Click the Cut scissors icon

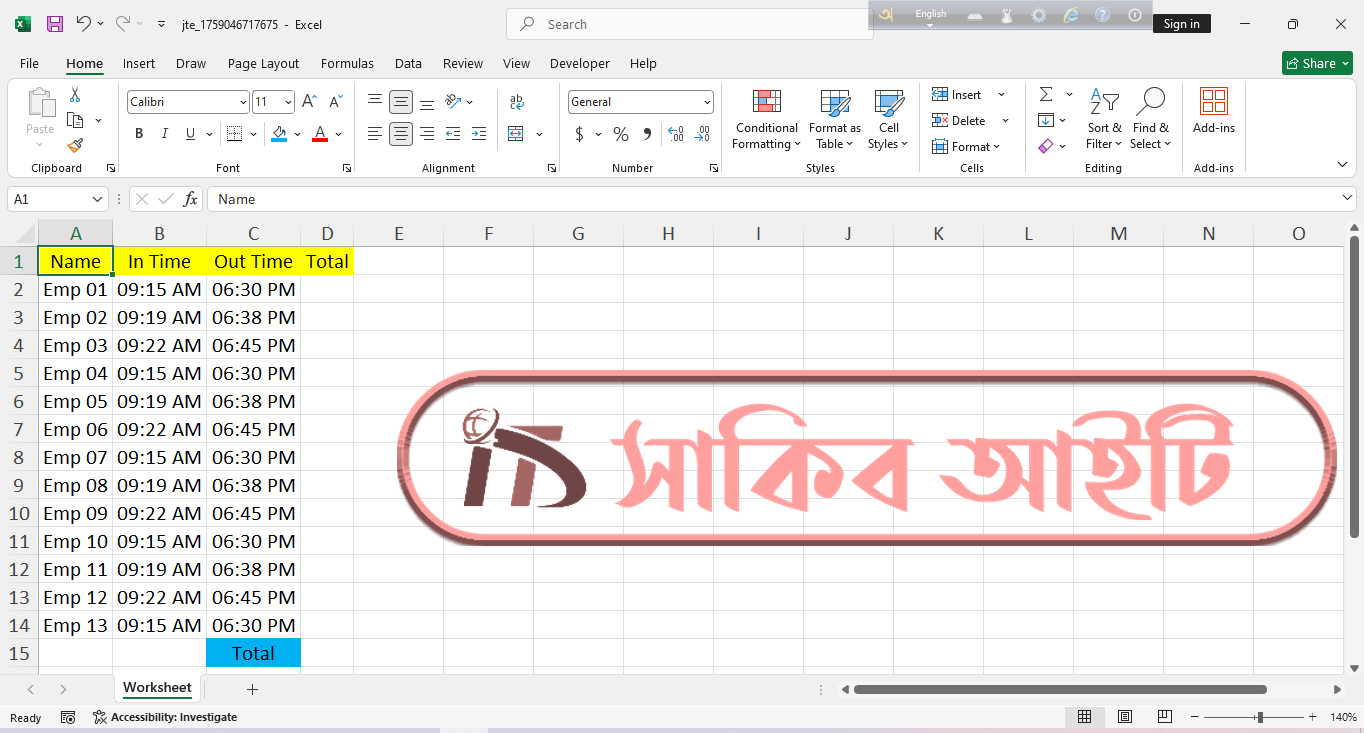(75, 95)
